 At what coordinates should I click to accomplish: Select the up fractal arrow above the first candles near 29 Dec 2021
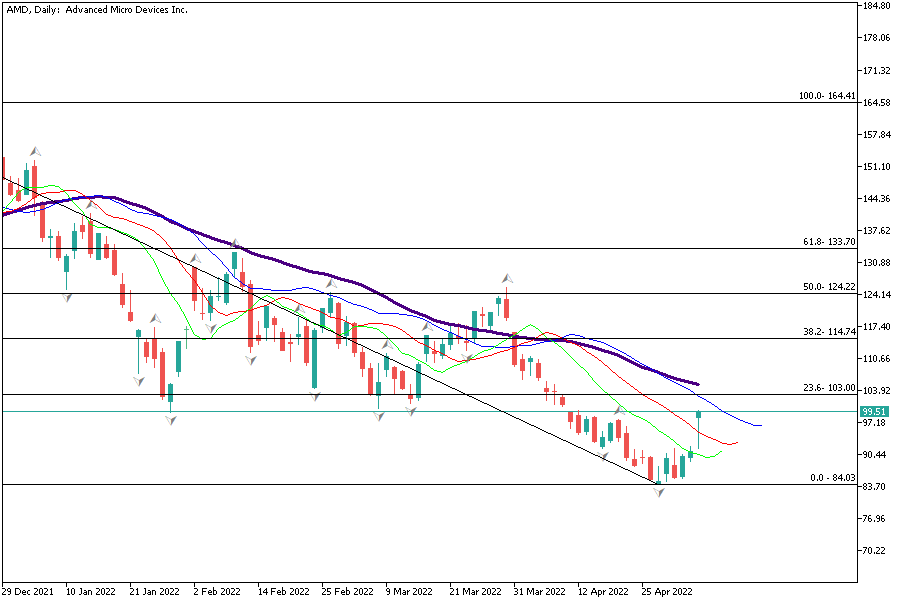(35, 150)
